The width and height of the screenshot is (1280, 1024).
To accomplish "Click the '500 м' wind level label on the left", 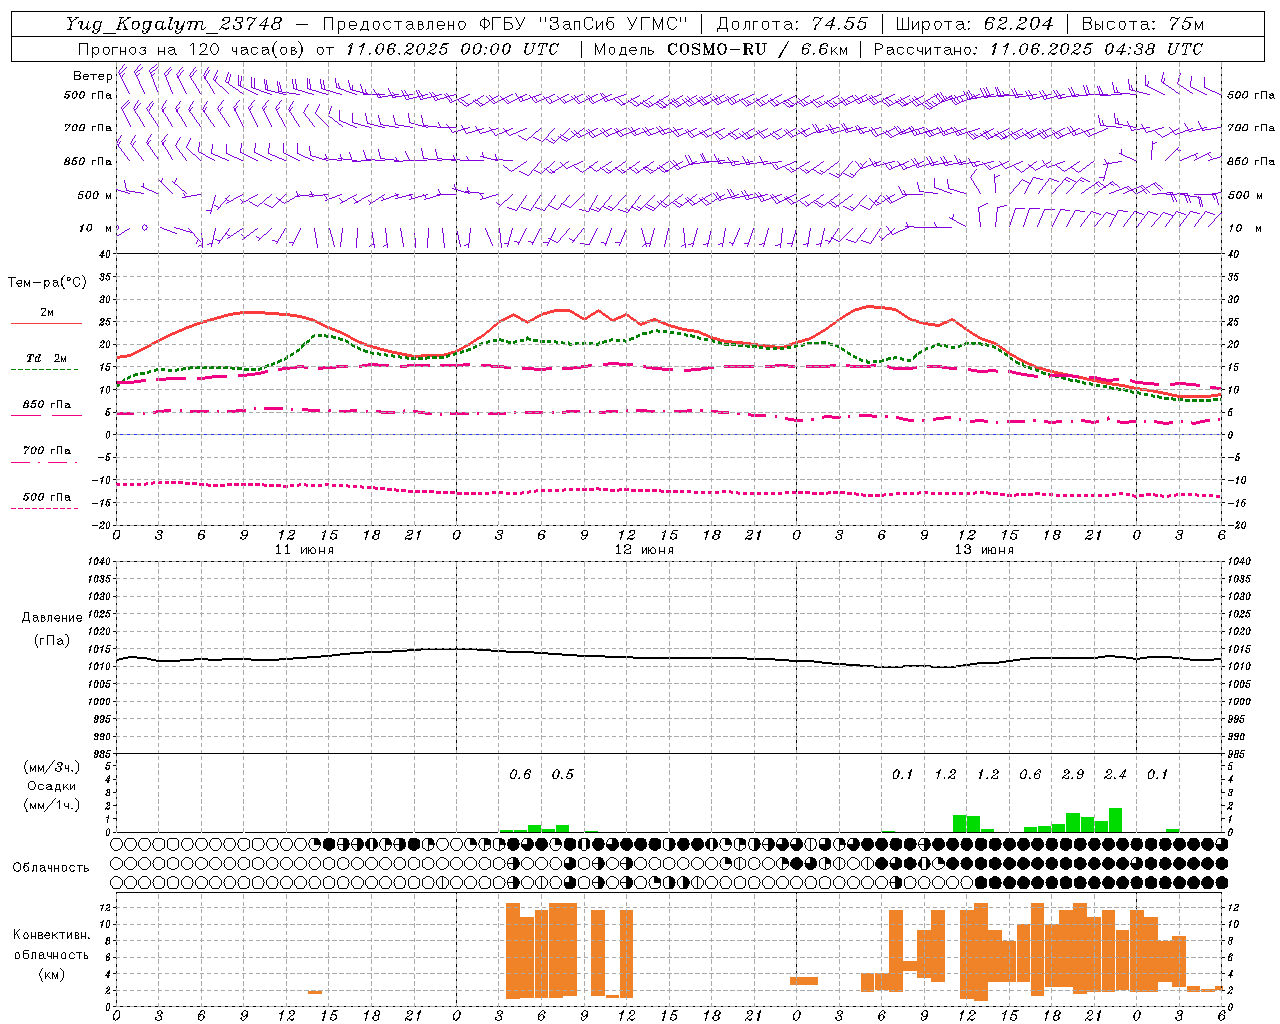I will click(96, 196).
